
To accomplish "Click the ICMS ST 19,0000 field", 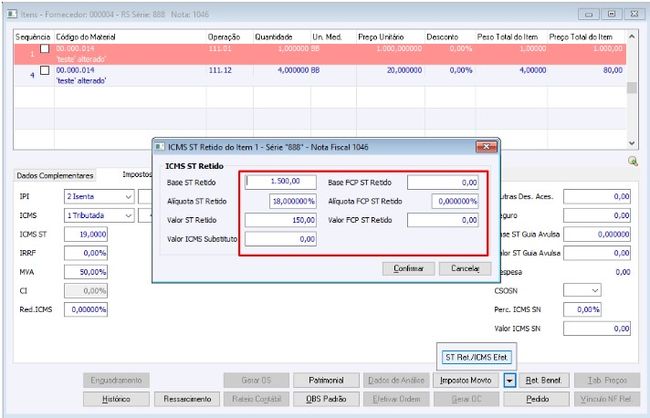I will tap(86, 234).
